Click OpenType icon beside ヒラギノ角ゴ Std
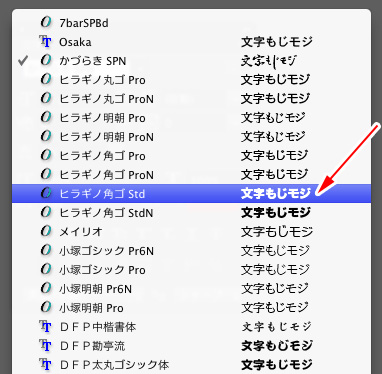Image resolution: width=382 pixels, height=374 pixels. pos(46,193)
